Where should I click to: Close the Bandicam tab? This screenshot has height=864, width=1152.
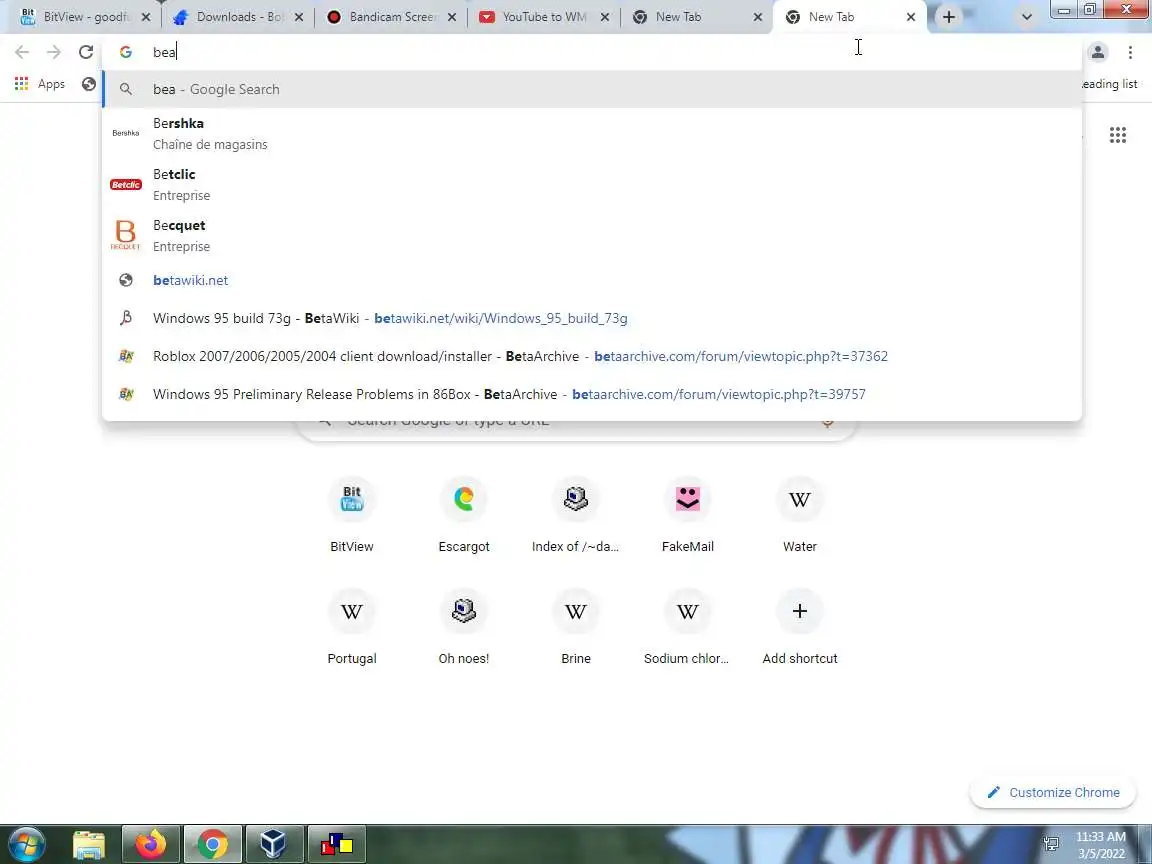(x=452, y=17)
